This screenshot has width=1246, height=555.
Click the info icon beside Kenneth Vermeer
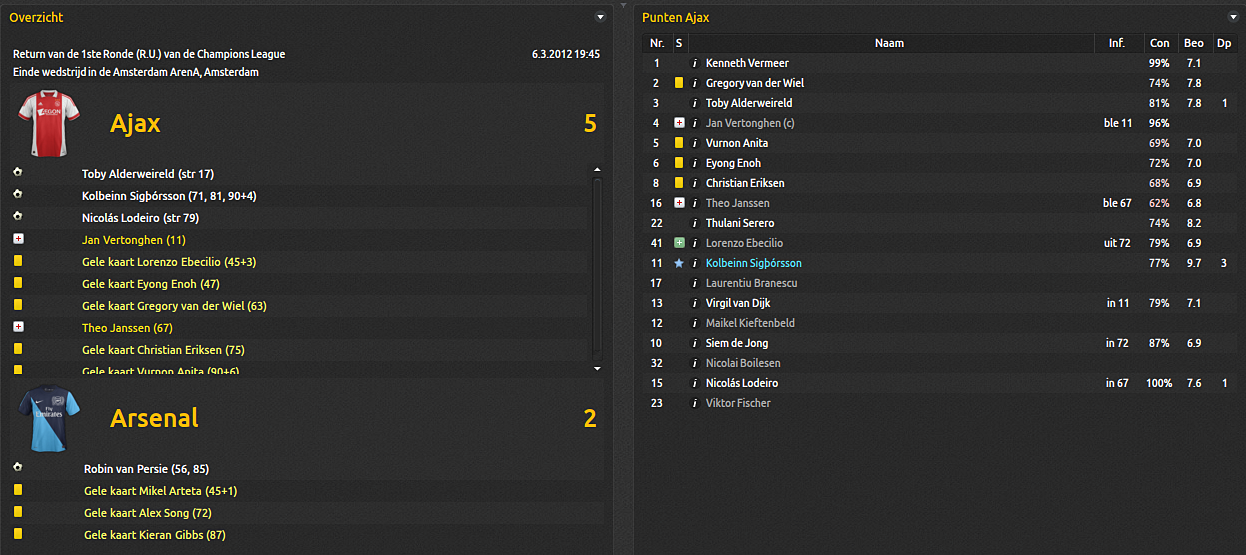click(695, 63)
